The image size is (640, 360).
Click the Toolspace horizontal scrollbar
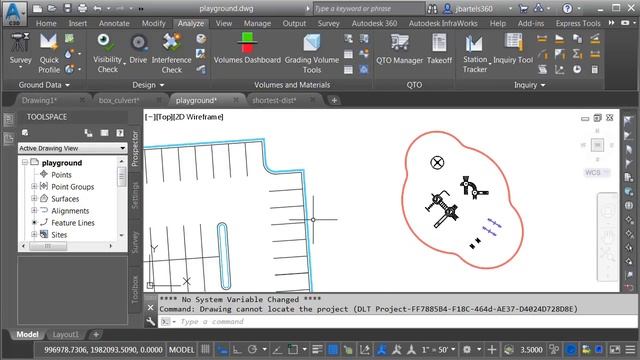(x=67, y=246)
